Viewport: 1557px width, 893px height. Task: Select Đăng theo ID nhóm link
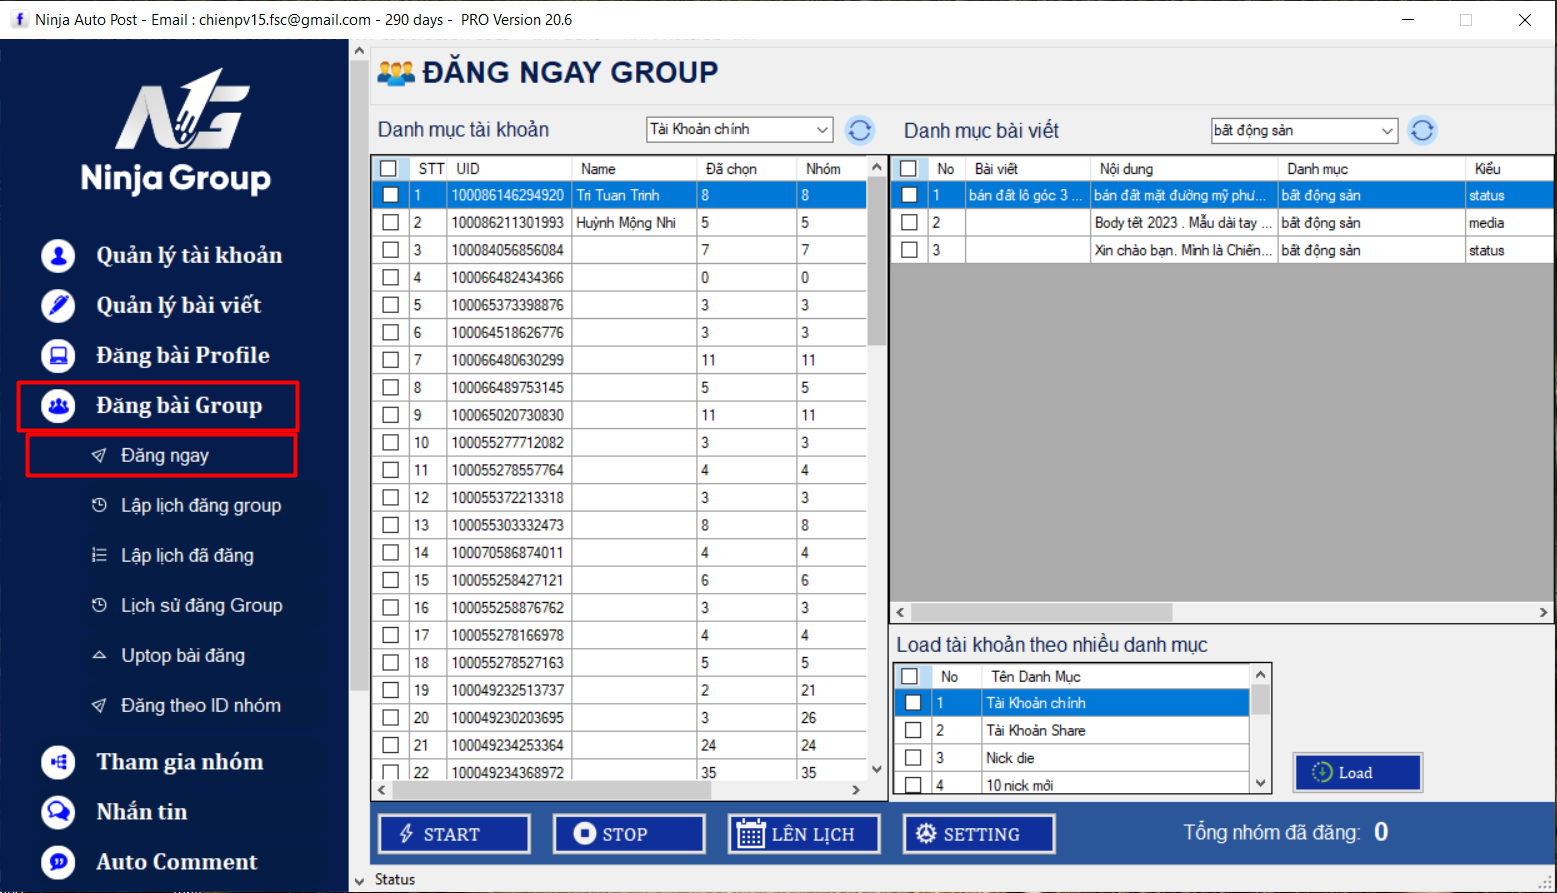201,706
